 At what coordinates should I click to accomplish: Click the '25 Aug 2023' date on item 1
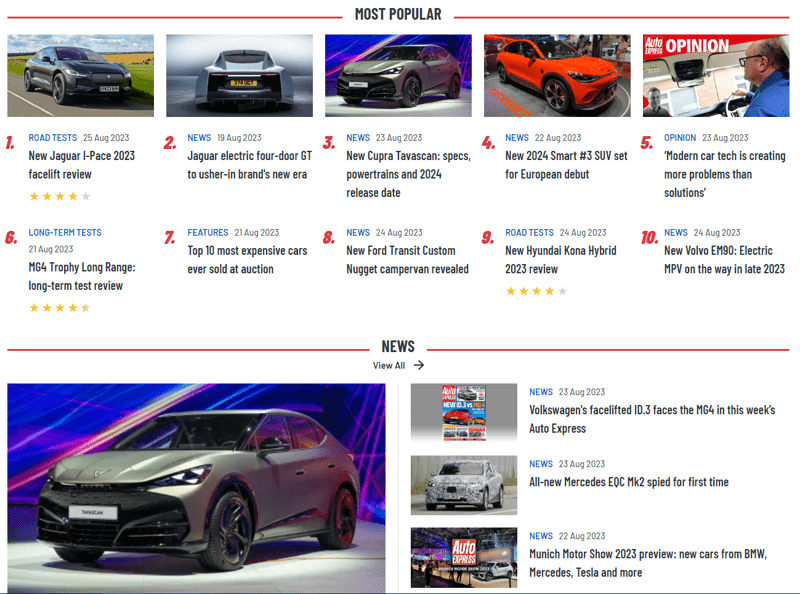click(x=106, y=137)
